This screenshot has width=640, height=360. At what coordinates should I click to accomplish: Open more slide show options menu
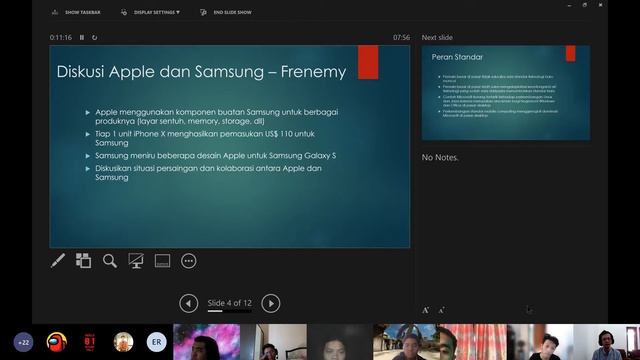pos(189,261)
